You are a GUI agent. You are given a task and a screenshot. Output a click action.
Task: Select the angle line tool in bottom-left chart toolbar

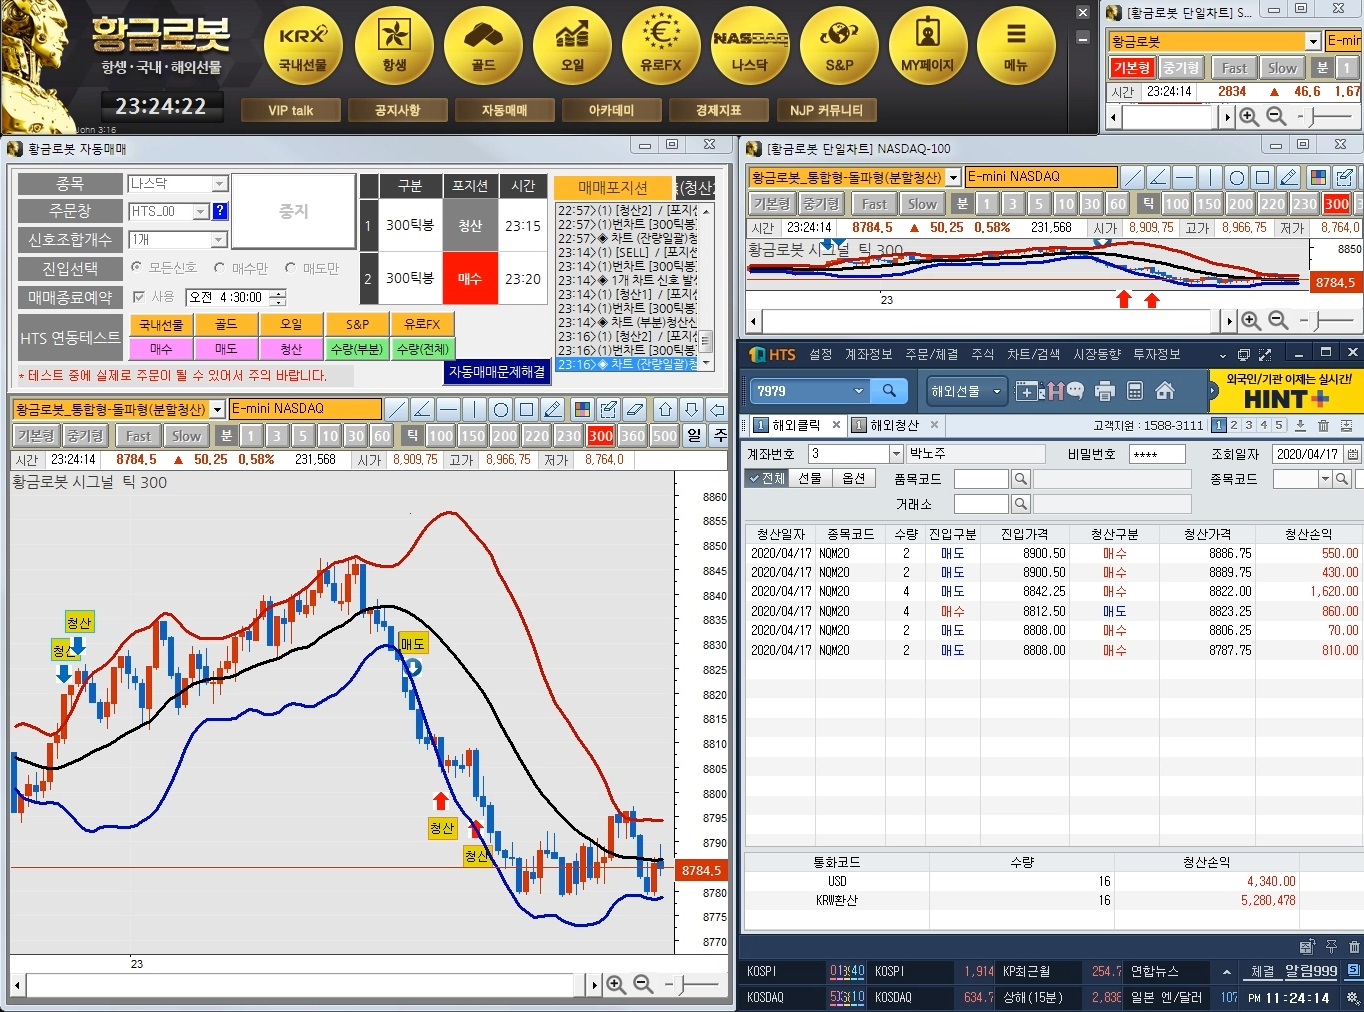422,409
